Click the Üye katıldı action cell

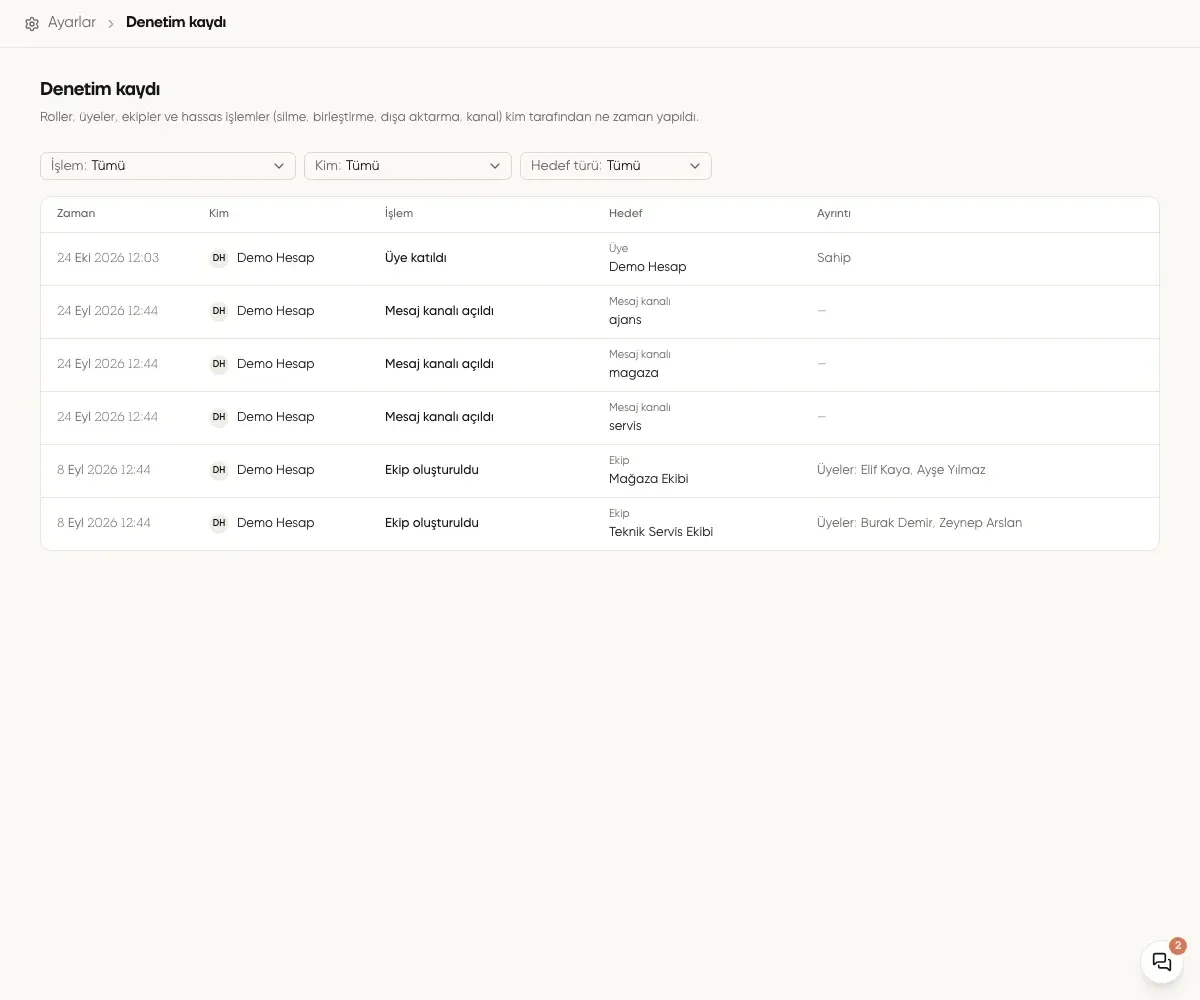point(416,258)
